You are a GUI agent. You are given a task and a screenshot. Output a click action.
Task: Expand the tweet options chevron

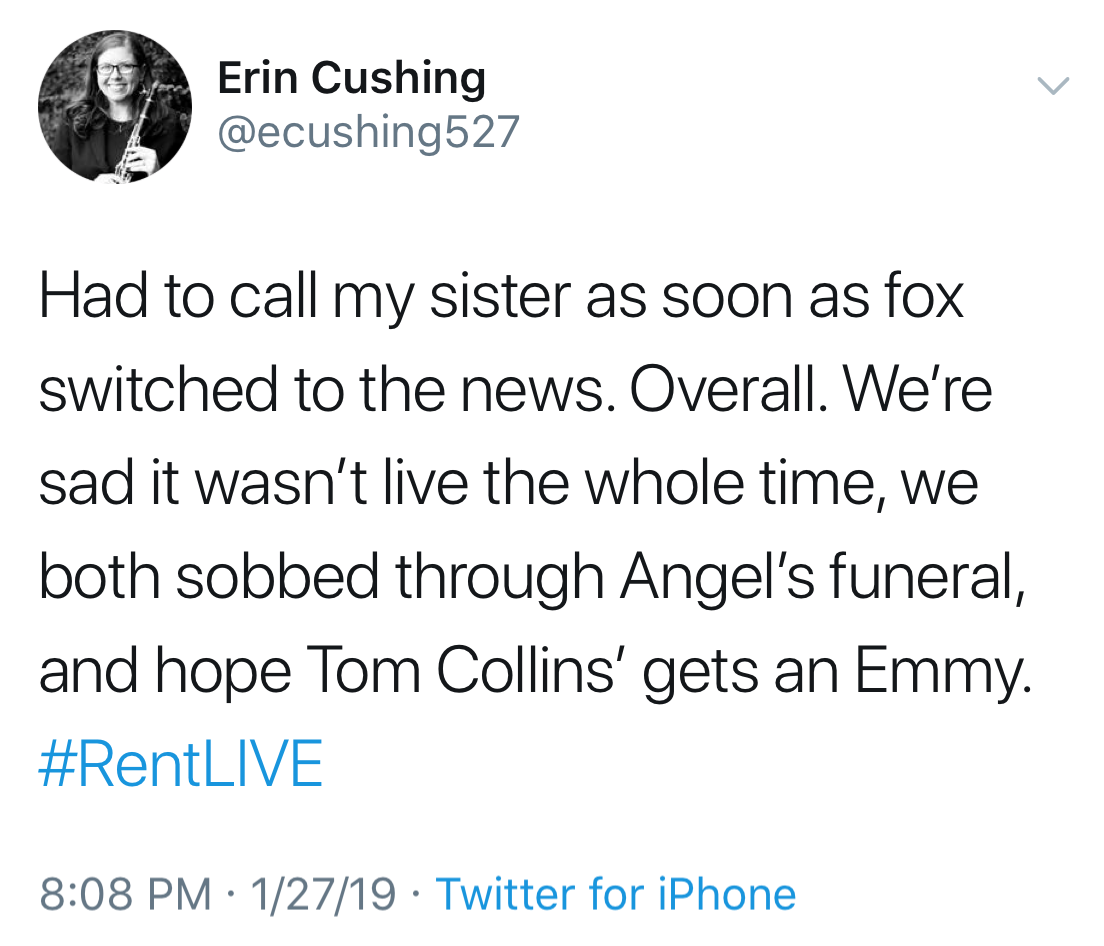coord(1053,87)
